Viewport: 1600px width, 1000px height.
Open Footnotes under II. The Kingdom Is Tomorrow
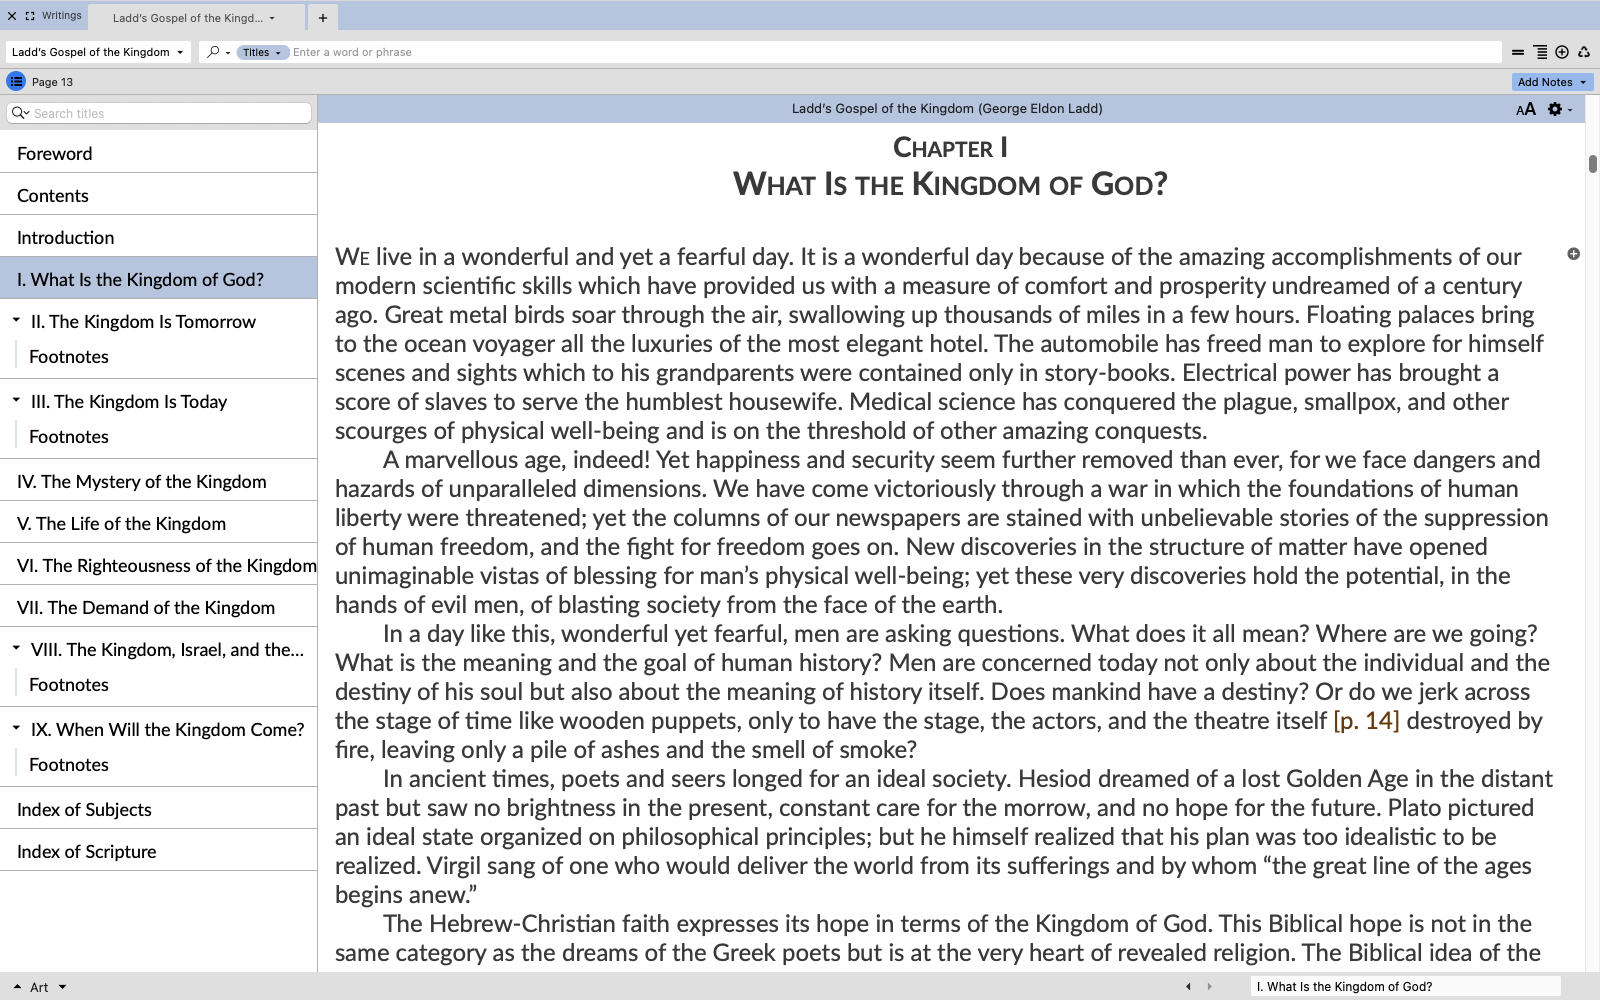coord(69,357)
